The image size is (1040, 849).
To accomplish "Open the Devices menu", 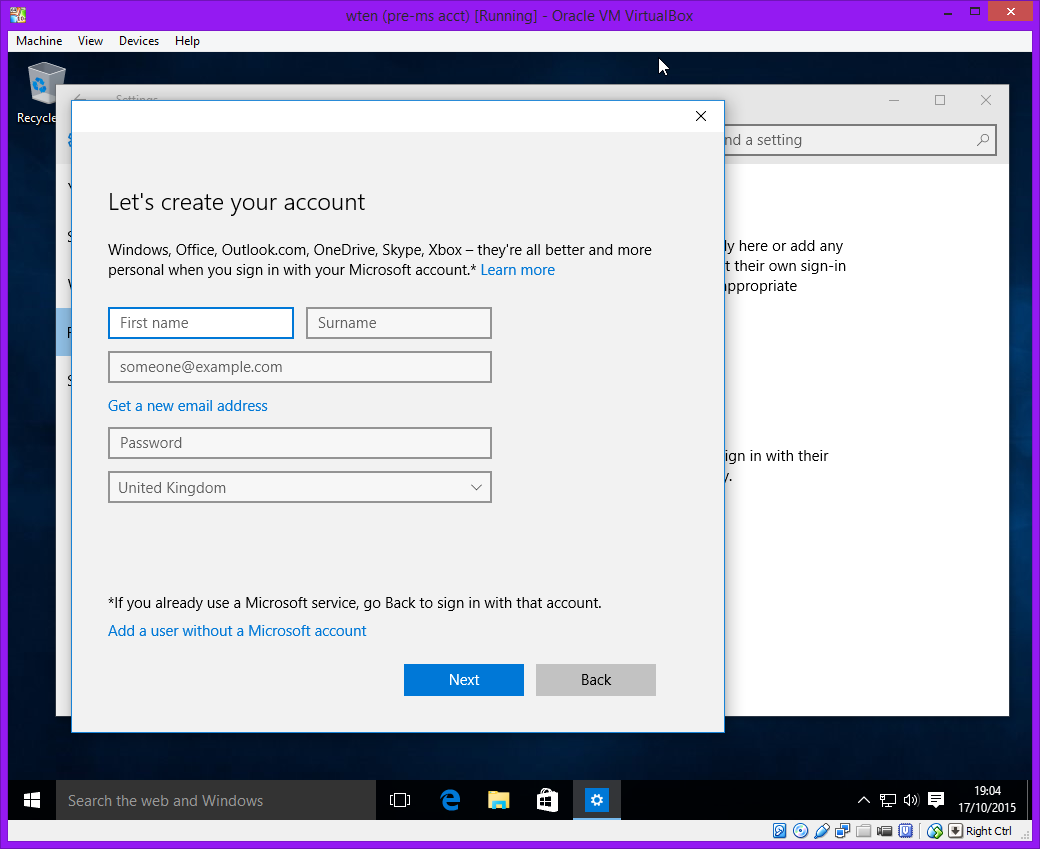I will tap(138, 41).
